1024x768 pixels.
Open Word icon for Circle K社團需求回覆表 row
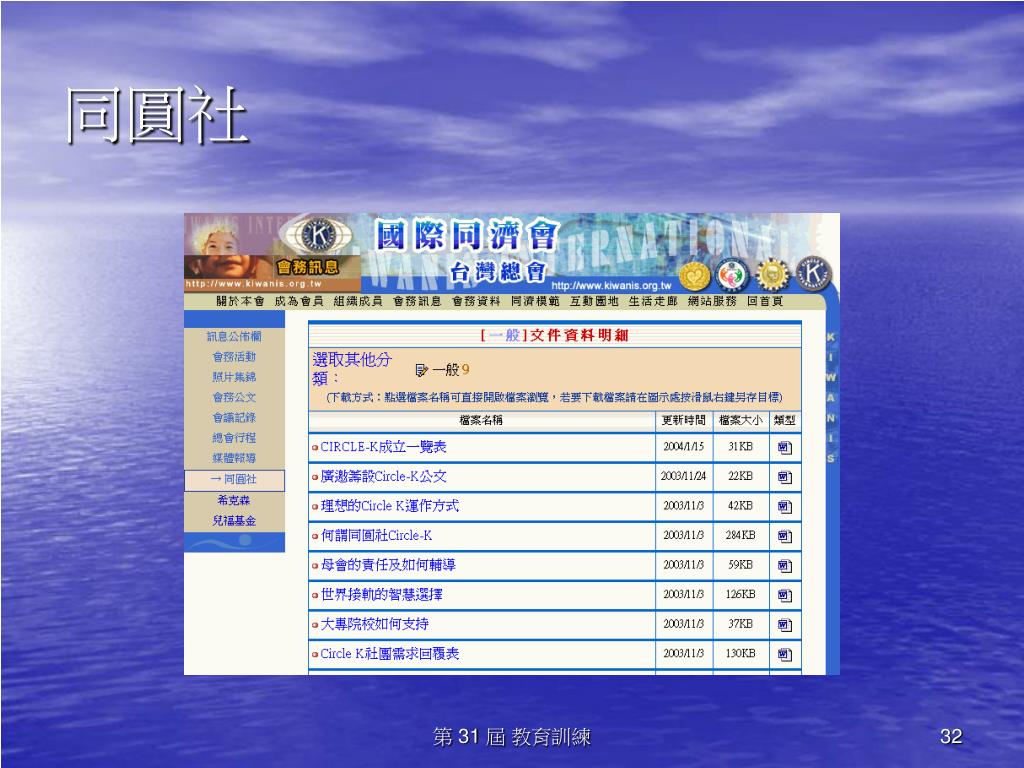(784, 654)
